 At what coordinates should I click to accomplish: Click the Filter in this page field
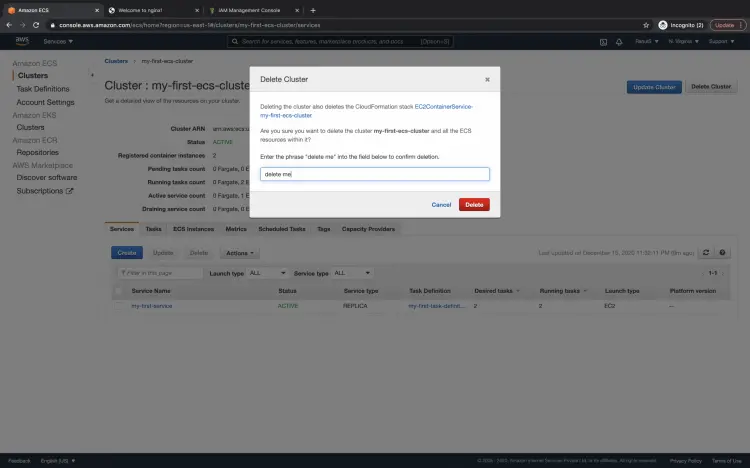coord(160,273)
